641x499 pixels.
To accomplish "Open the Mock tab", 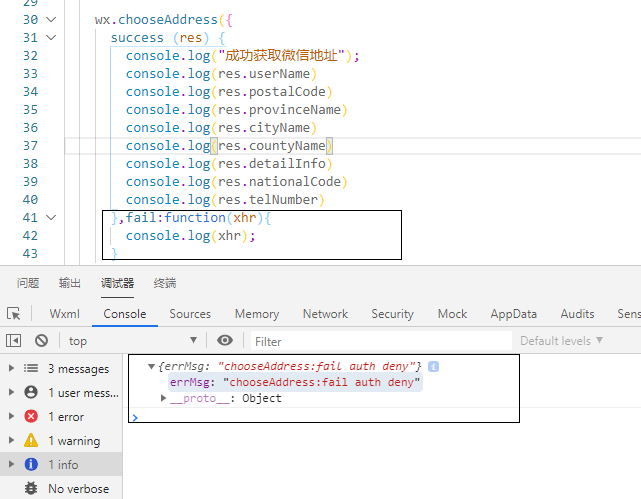I will 452,314.
